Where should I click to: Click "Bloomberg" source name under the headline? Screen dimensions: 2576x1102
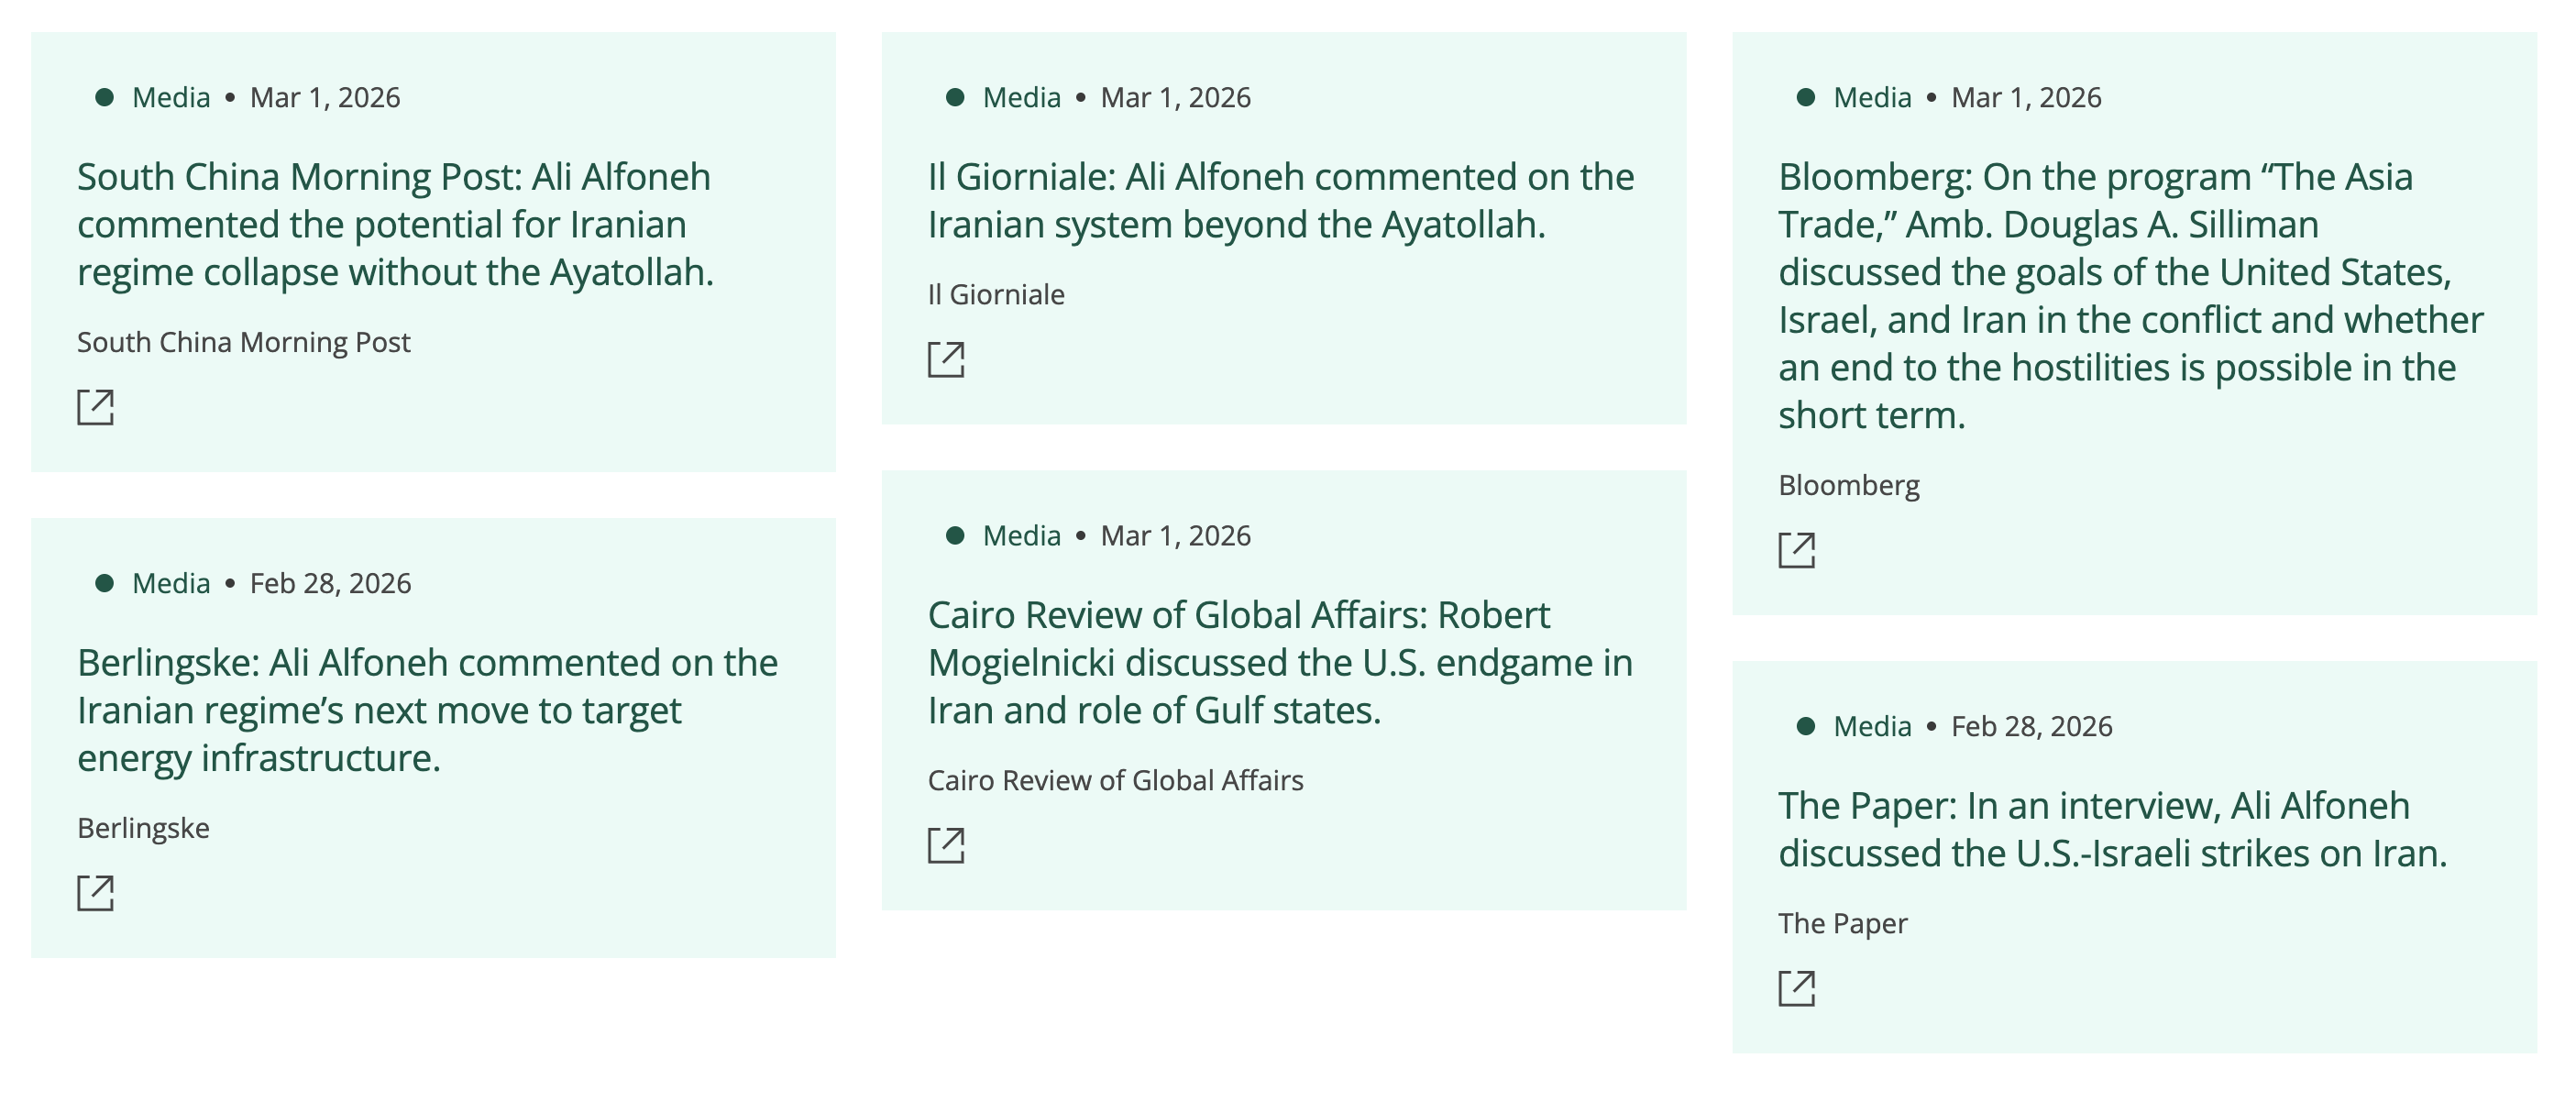pos(1848,485)
